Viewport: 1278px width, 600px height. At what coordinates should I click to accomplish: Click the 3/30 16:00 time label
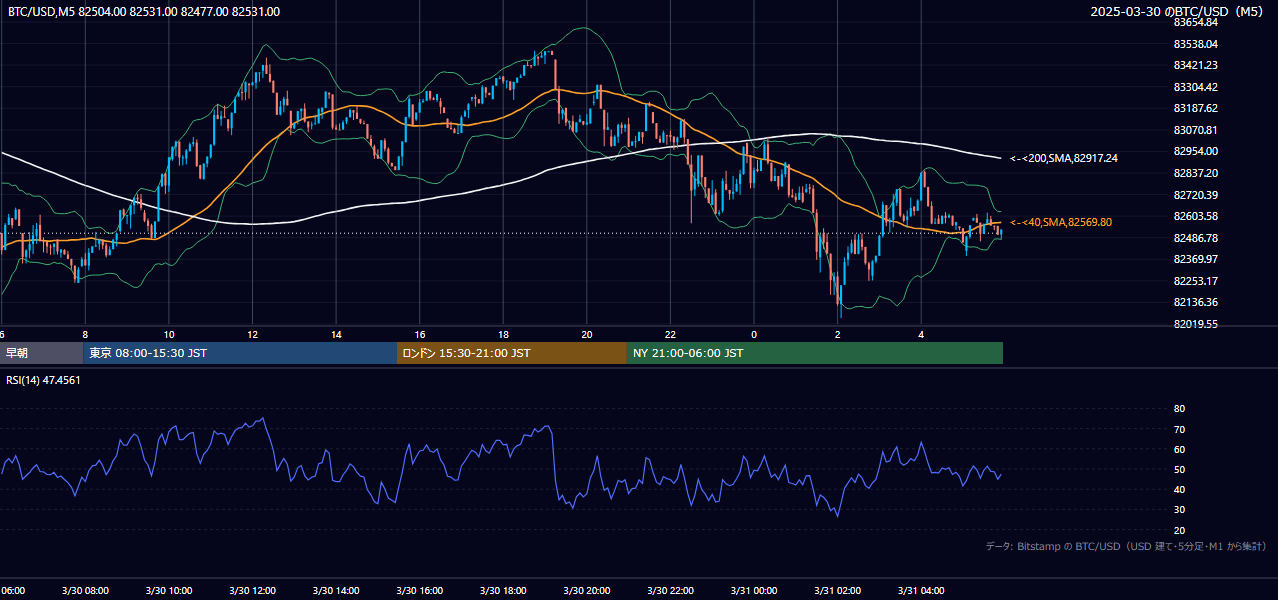(x=420, y=590)
